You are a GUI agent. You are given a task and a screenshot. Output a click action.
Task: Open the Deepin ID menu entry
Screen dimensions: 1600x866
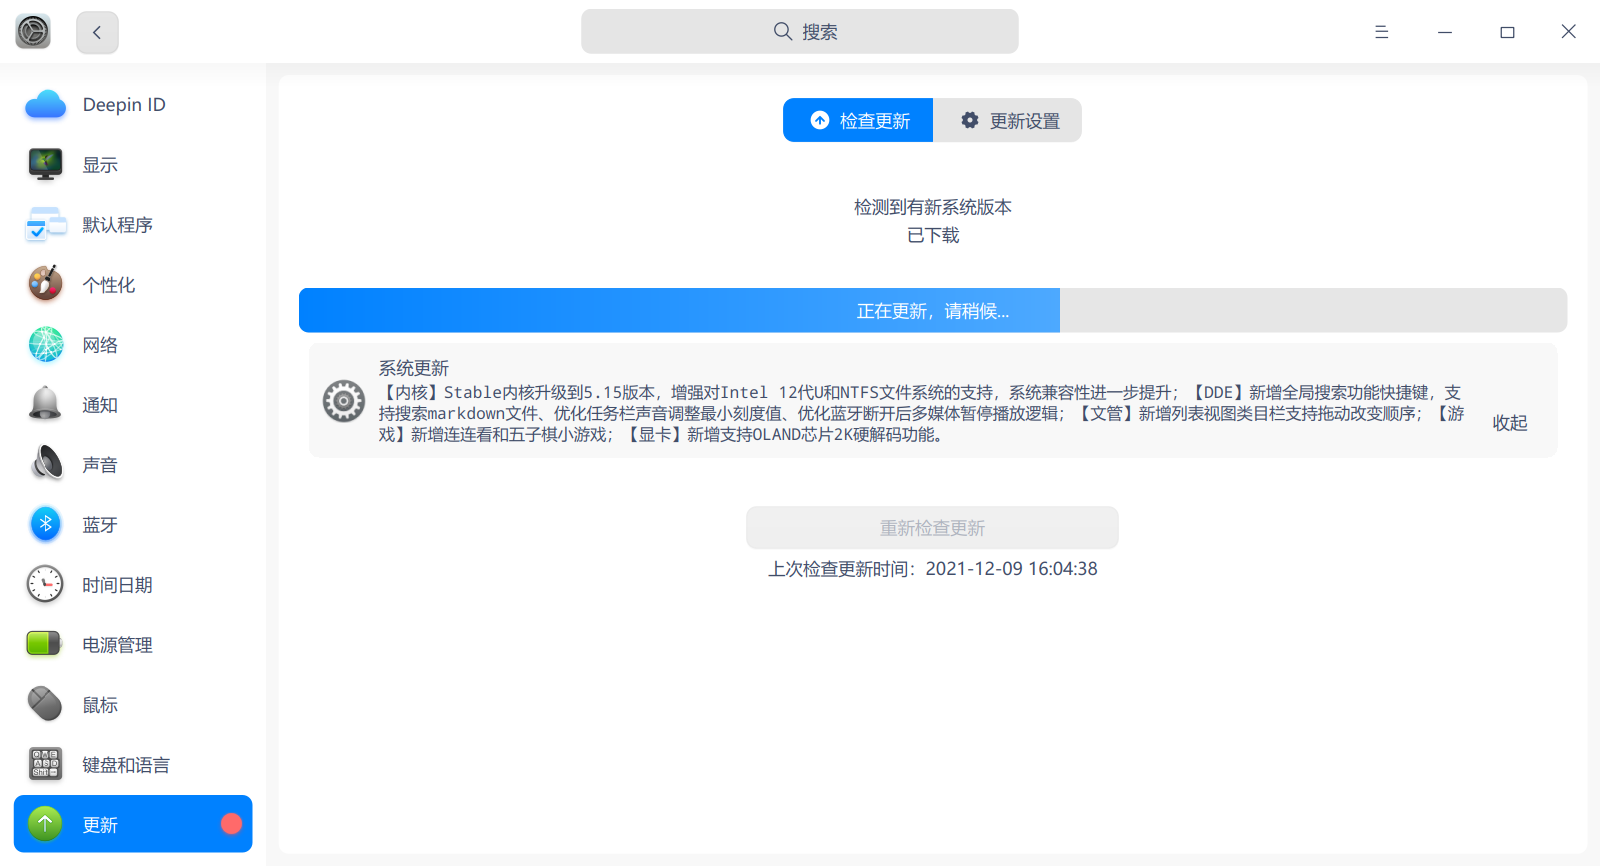coord(133,105)
